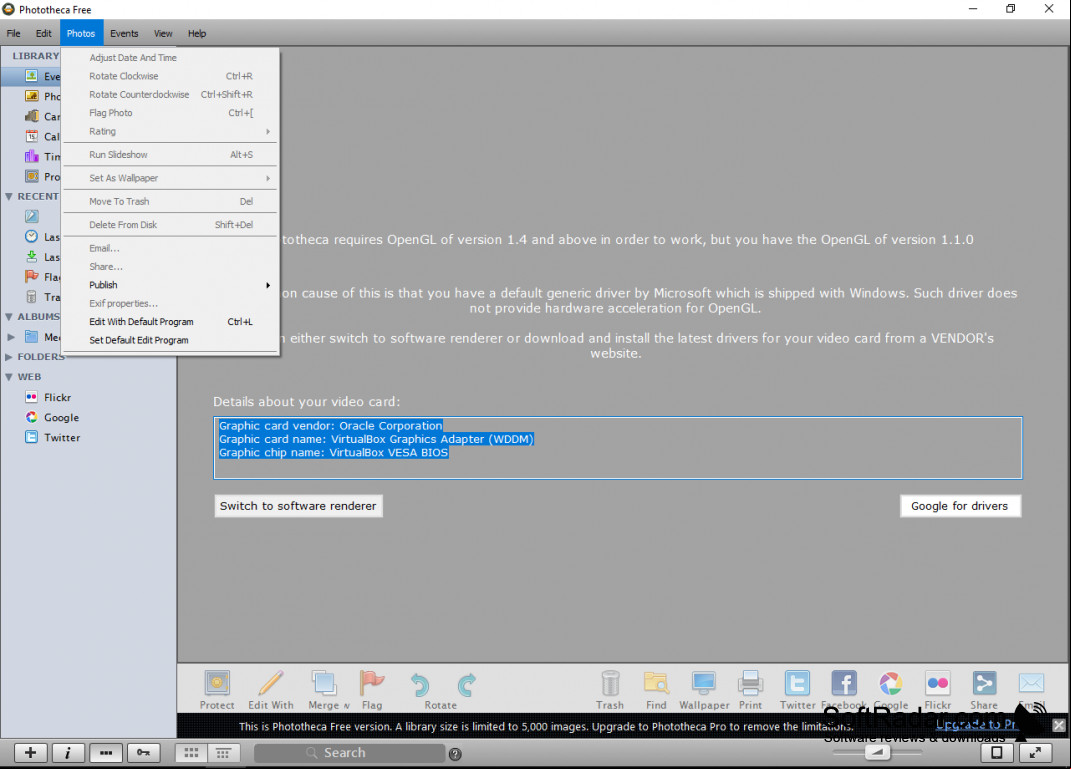The width and height of the screenshot is (1071, 769).
Task: Click the info 'i' button at bottom
Action: tap(68, 753)
